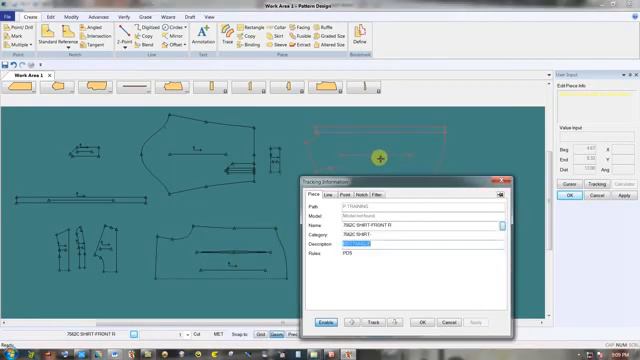Viewport: 640px width, 360px height.
Task: Select the Trace piece tool
Action: tap(227, 35)
